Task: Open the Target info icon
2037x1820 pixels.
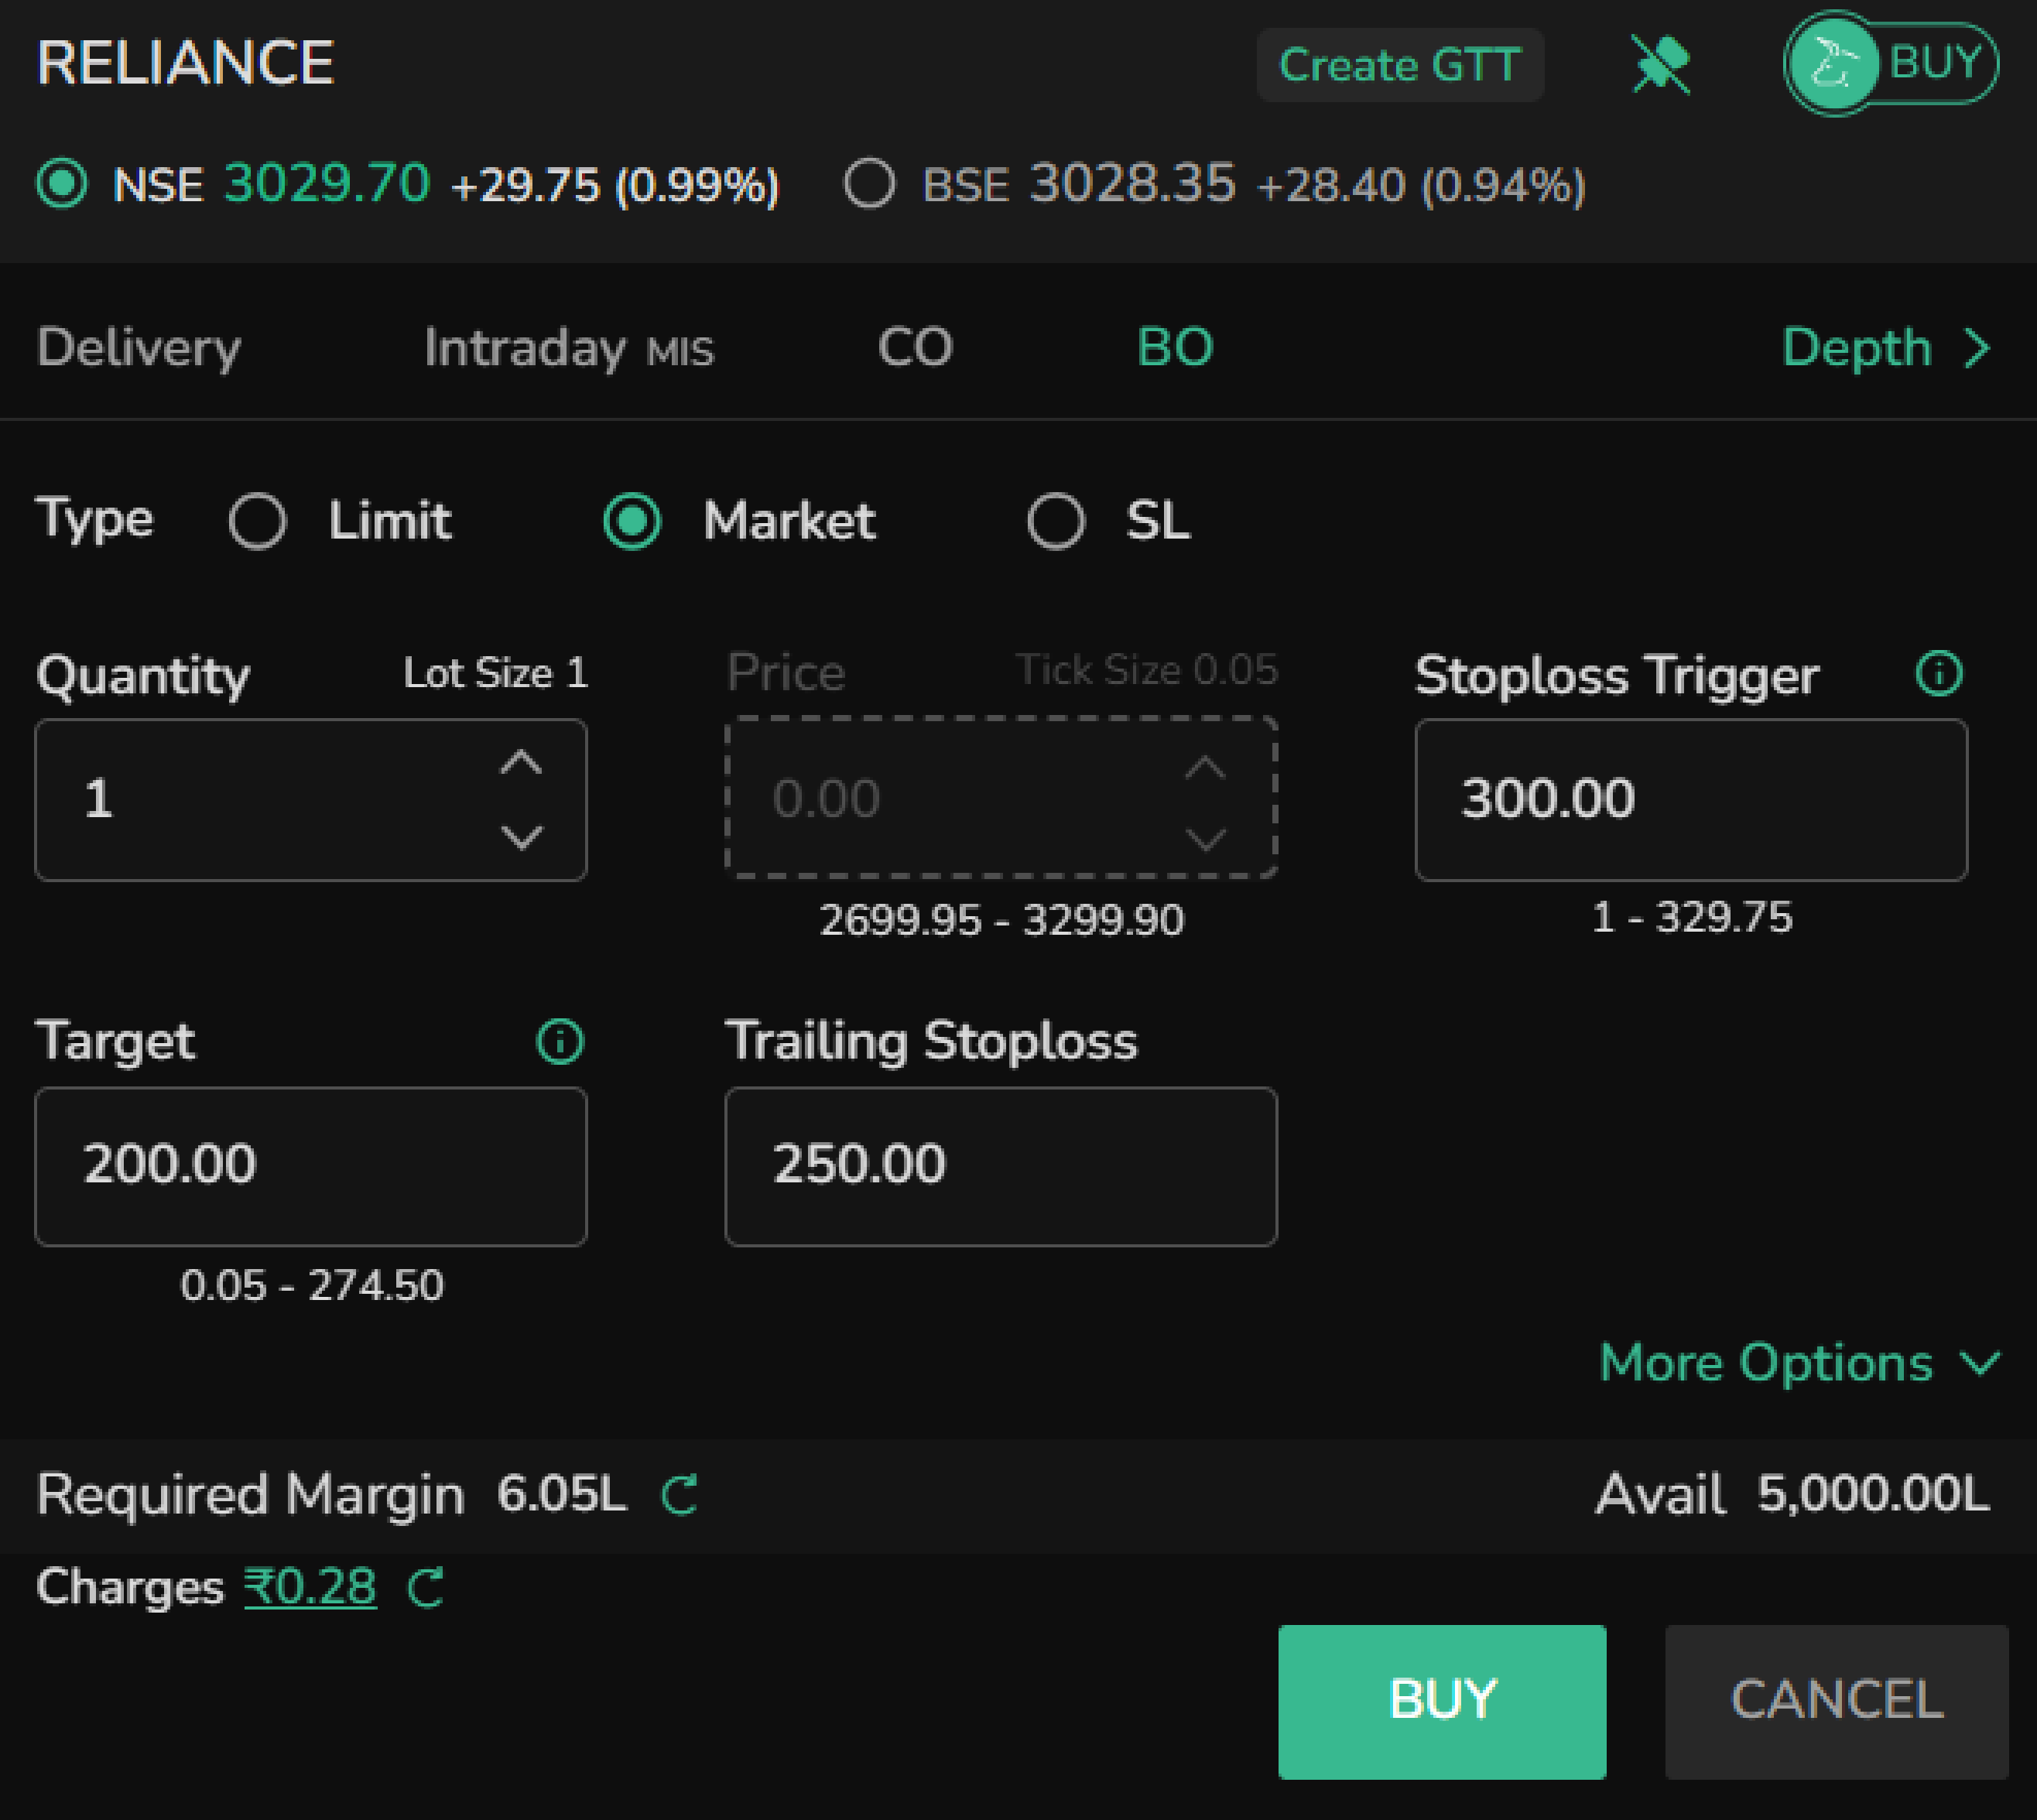Action: click(x=560, y=1041)
